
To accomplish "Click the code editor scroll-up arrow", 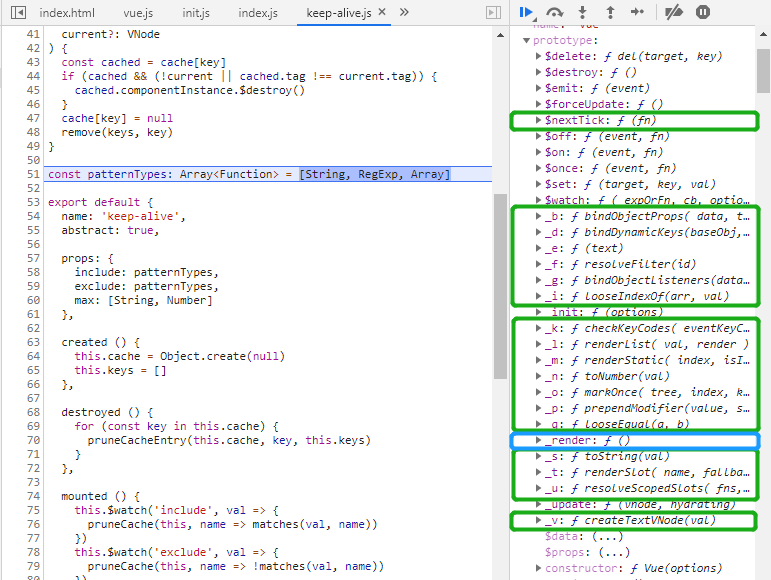I will click(500, 35).
